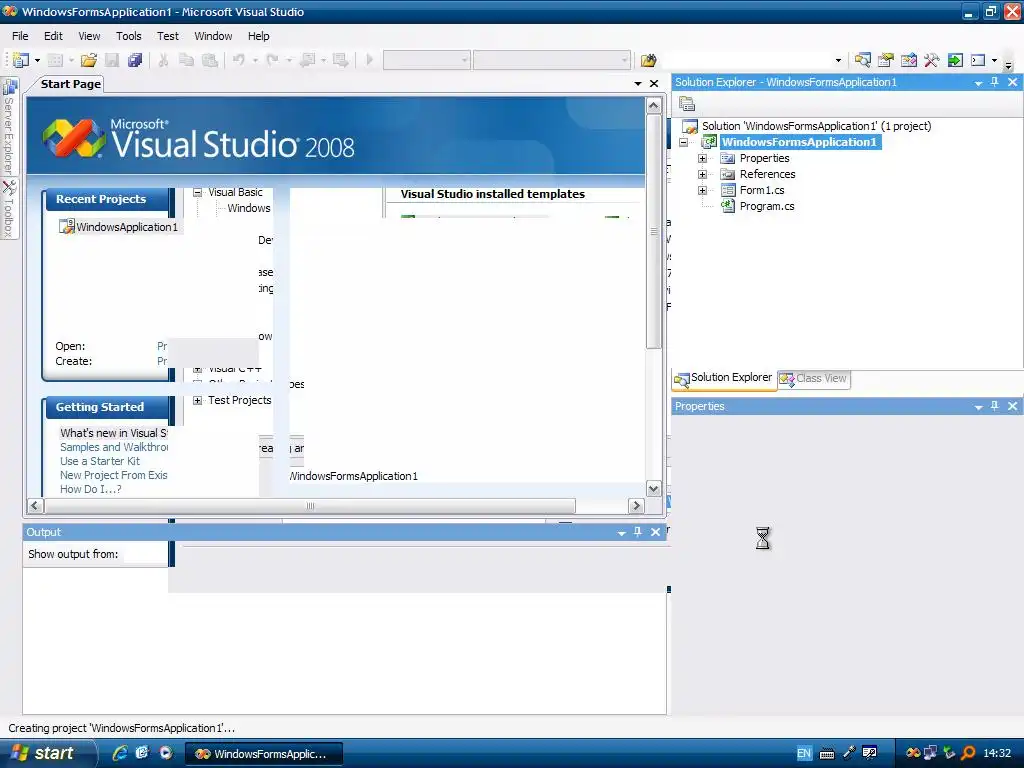Screen dimensions: 1024x768
Task: Open the Help menu
Action: point(259,36)
